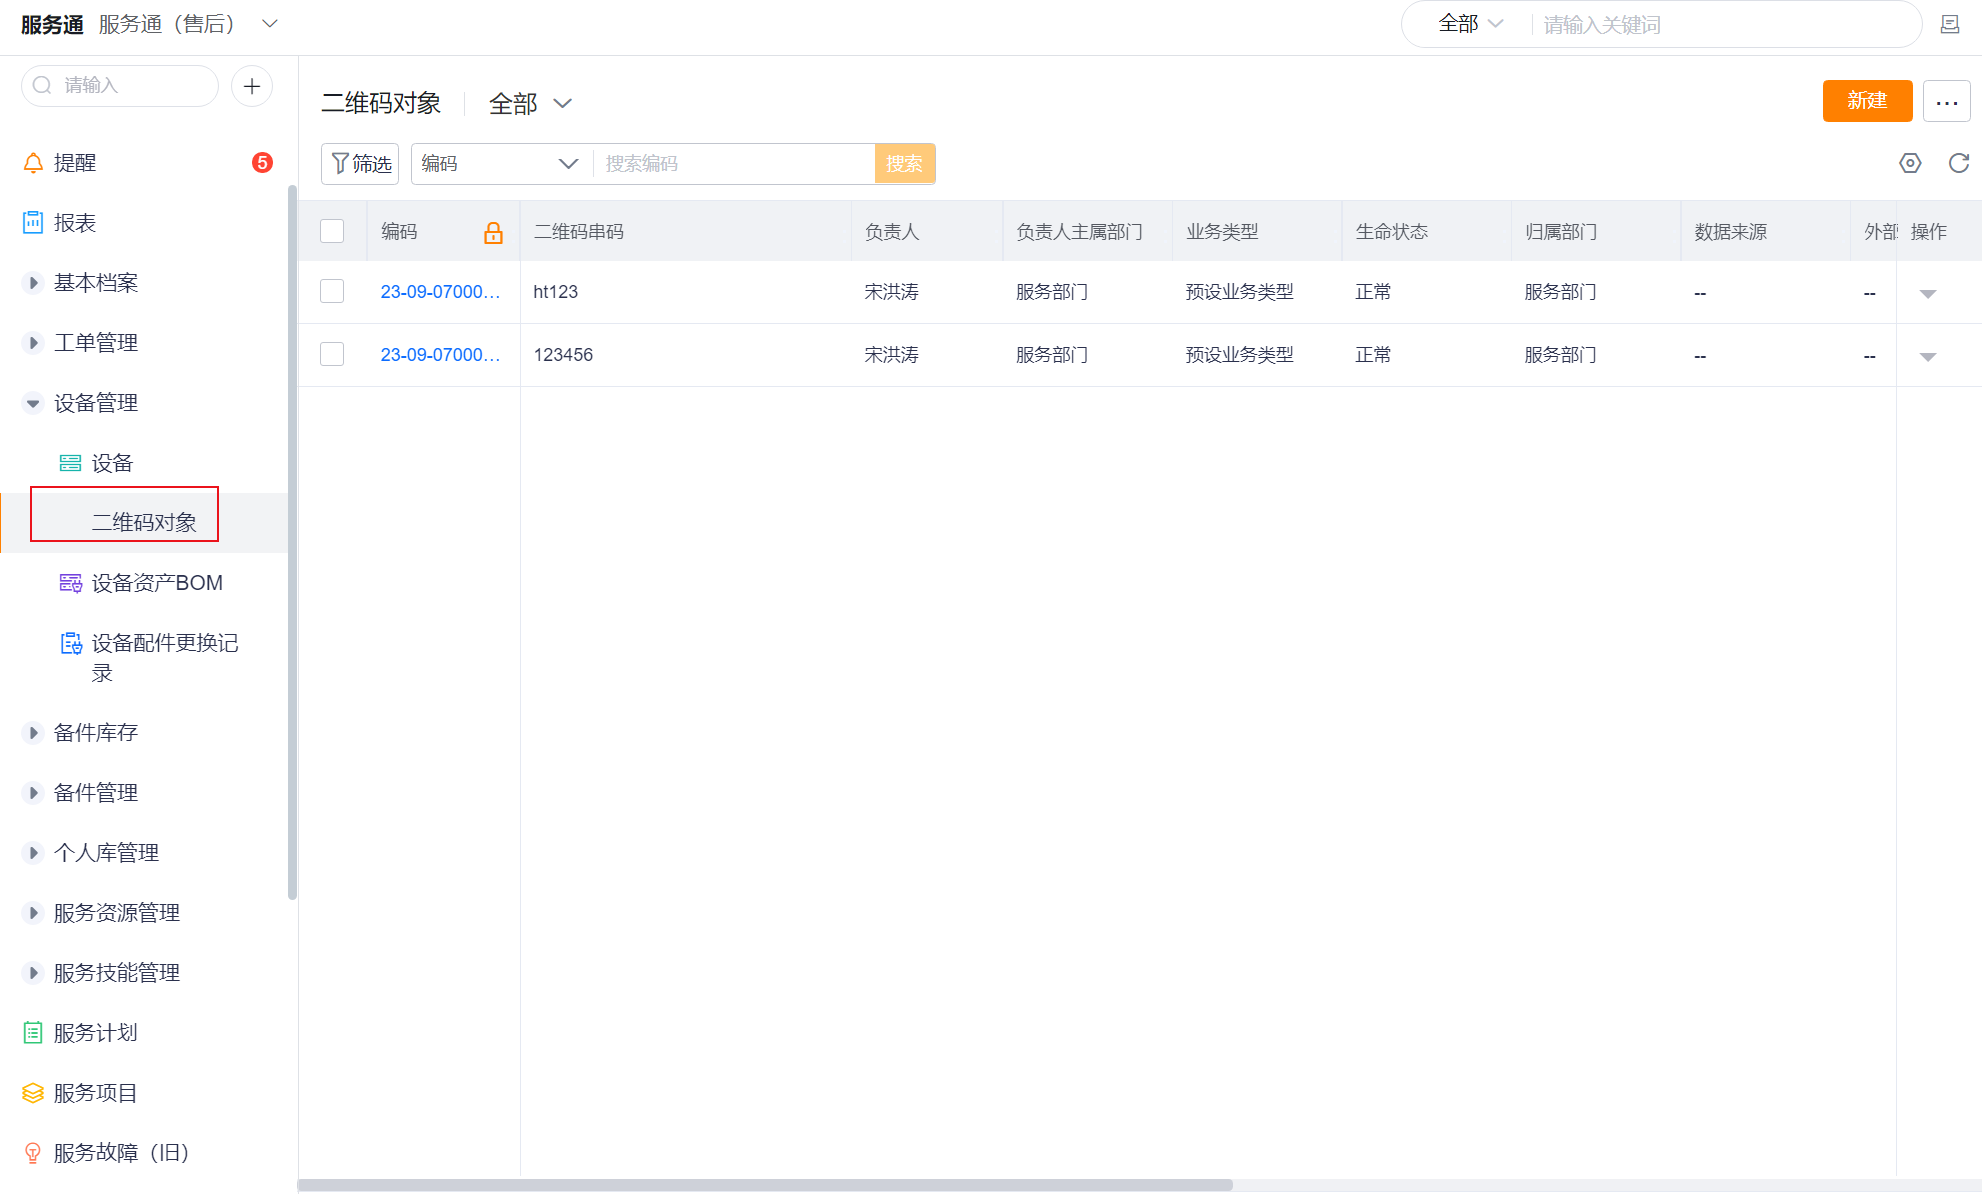Screen dimensions: 1982x1194
Task: Check the row with serial ht123
Action: 332,291
